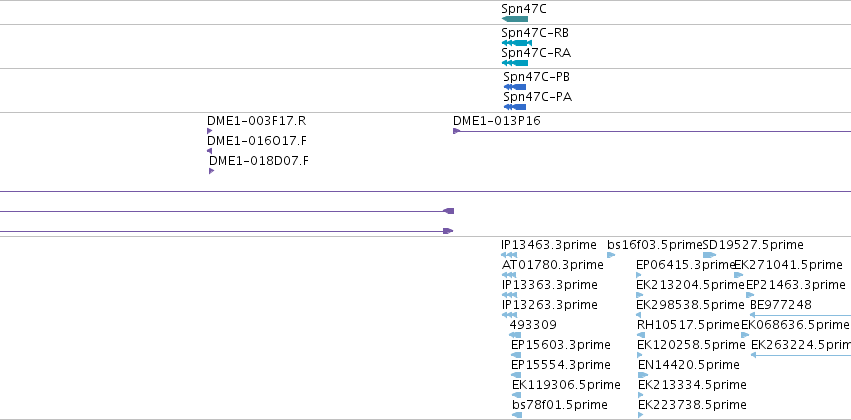
Task: Open the bs16f03.5prime feature label
Action: click(655, 245)
